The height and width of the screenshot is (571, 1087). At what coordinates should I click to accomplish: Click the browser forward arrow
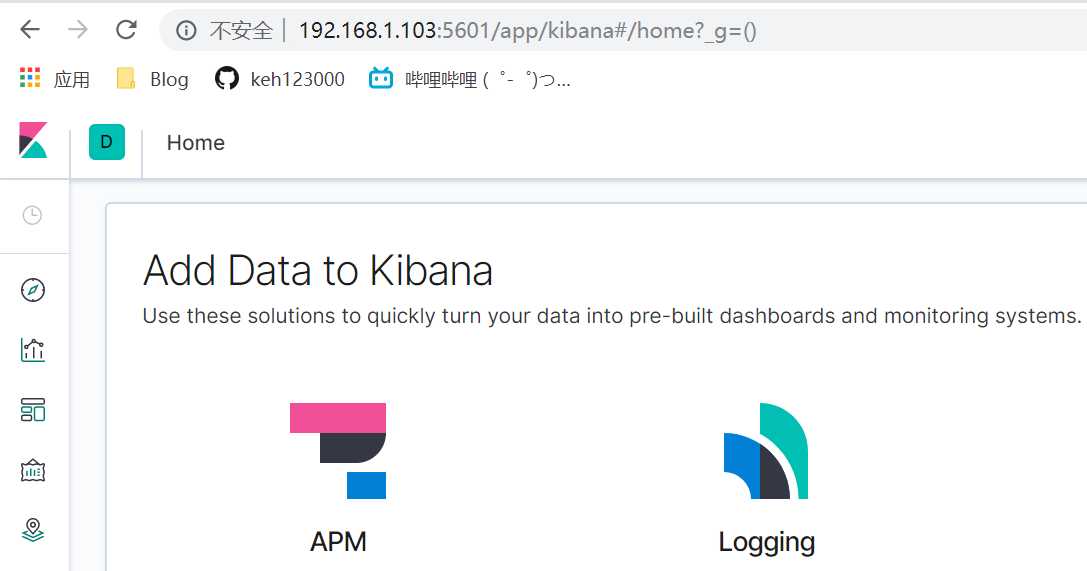(x=77, y=30)
